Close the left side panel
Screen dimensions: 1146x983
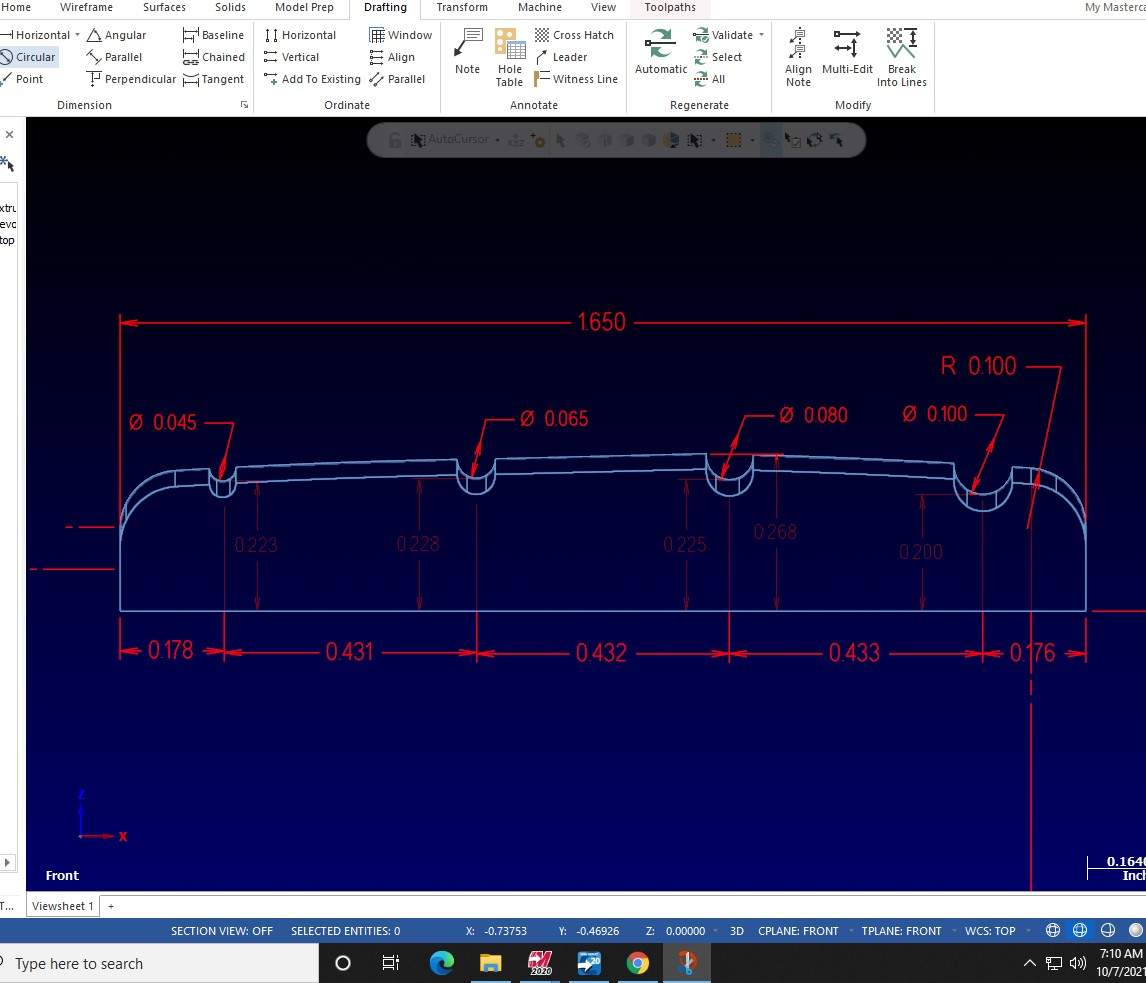(10, 134)
